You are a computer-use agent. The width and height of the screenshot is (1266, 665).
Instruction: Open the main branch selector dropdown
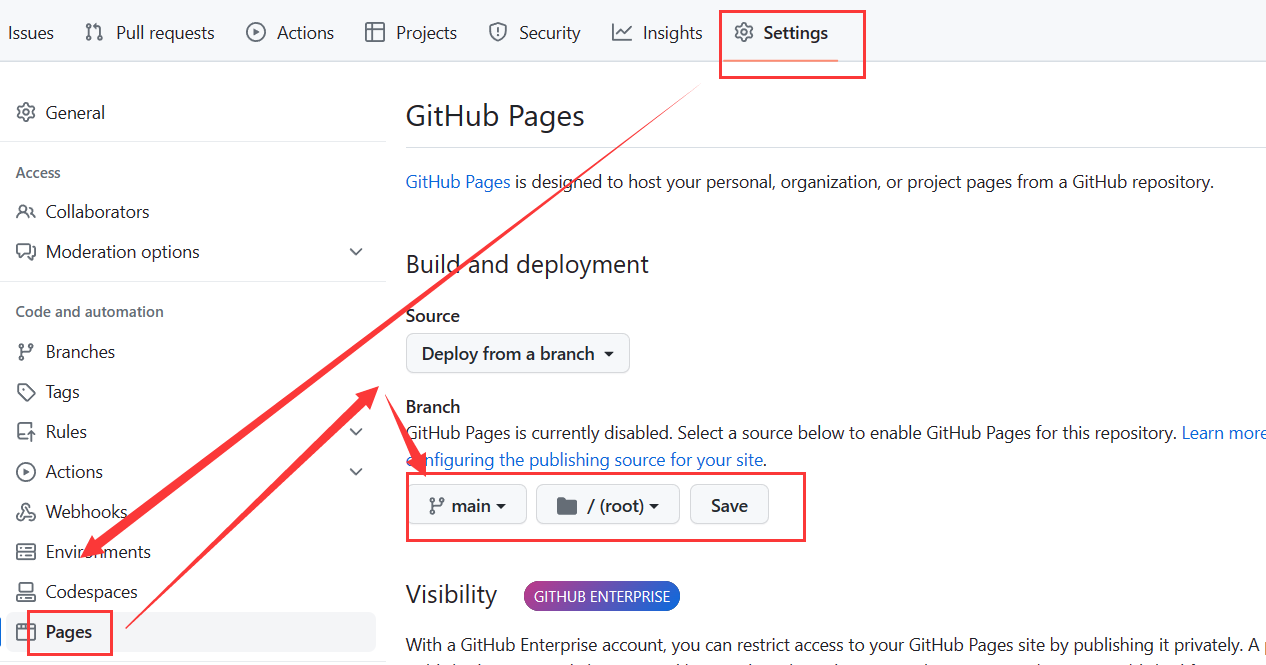click(x=468, y=505)
